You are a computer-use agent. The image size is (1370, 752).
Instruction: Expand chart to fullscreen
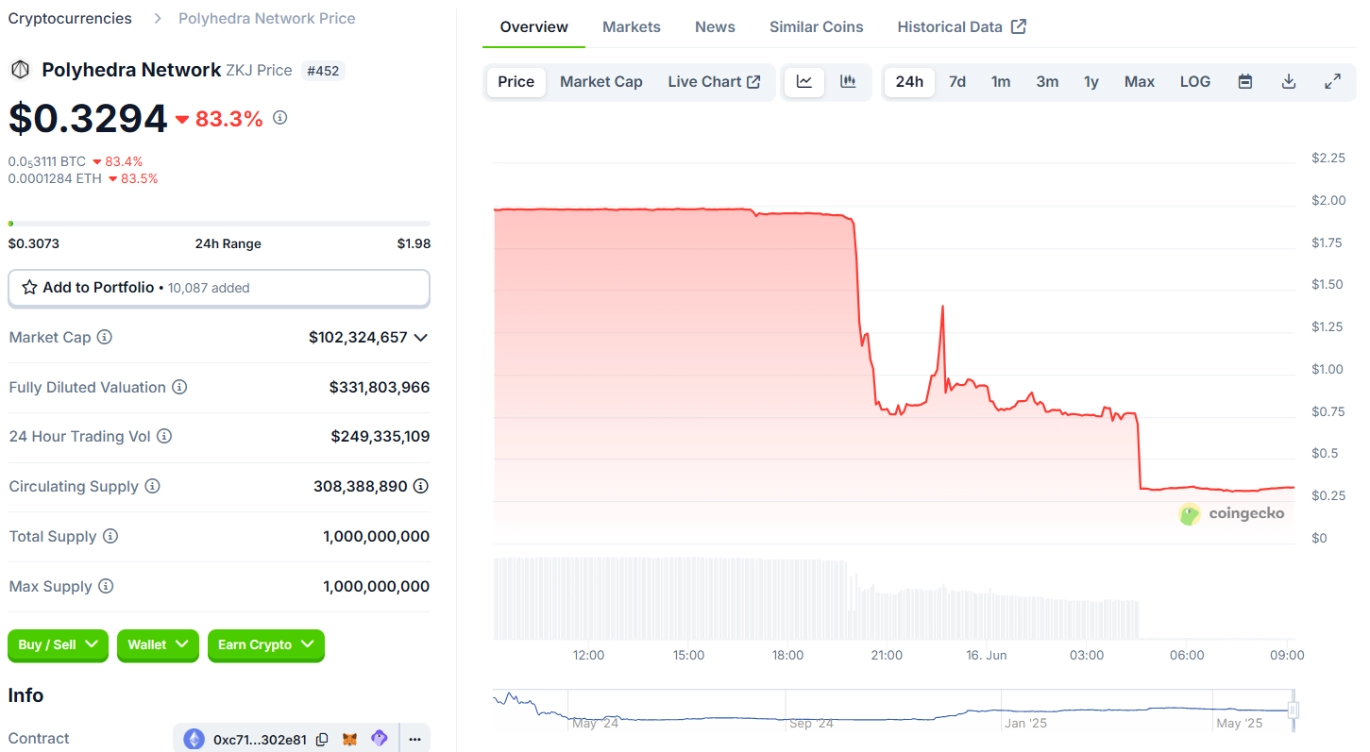point(1333,82)
